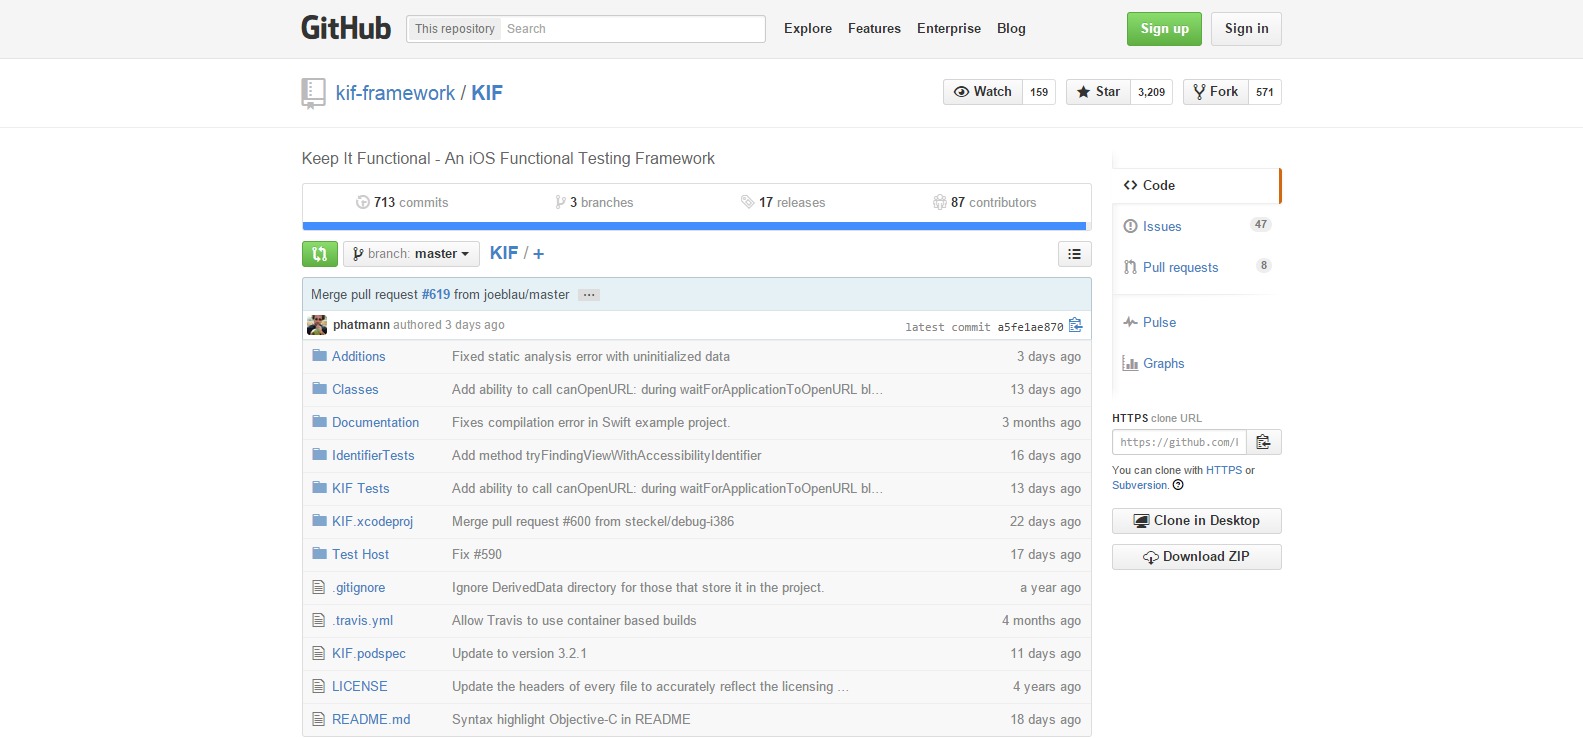Open the Documentation folder
Screen dimensions: 1583x738
click(x=375, y=422)
